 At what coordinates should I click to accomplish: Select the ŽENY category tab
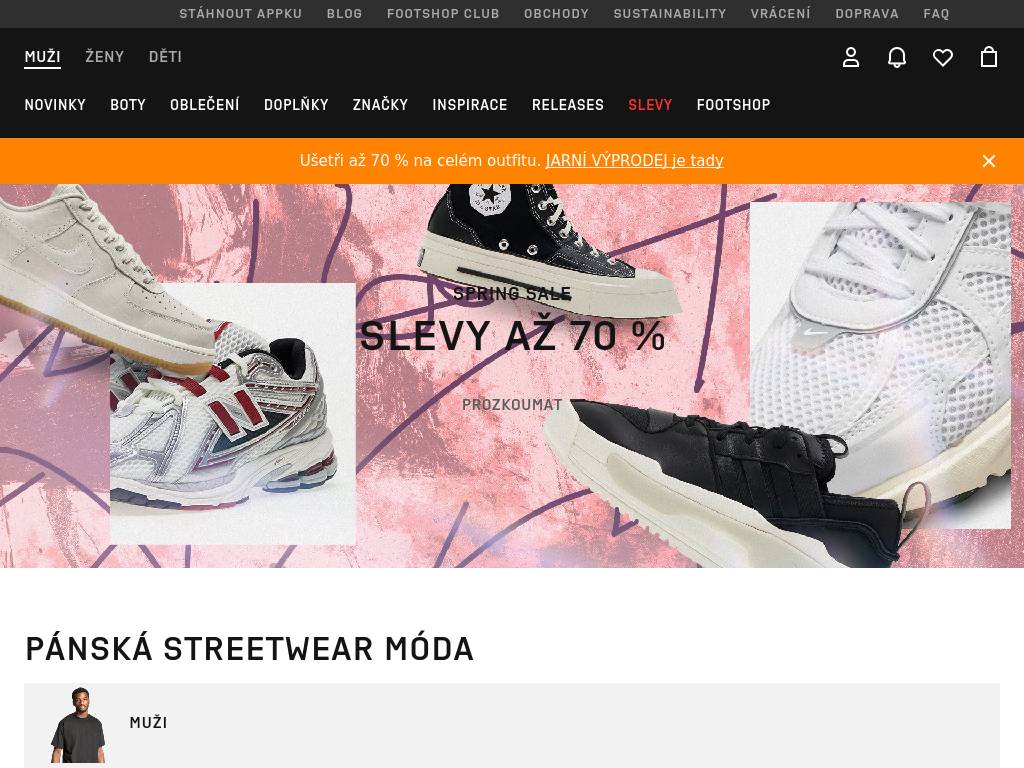(x=104, y=57)
